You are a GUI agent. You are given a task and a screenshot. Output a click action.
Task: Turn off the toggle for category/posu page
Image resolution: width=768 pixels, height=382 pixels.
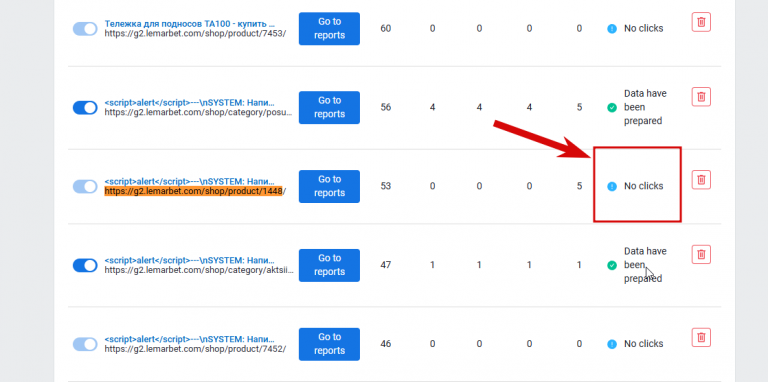[85, 108]
